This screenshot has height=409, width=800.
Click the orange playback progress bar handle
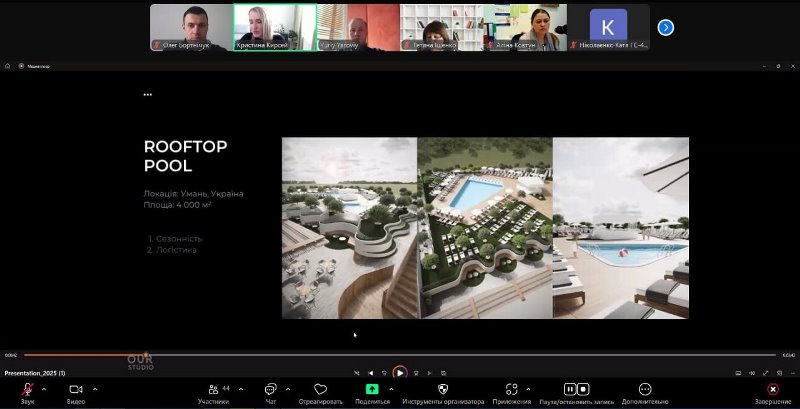(x=146, y=355)
